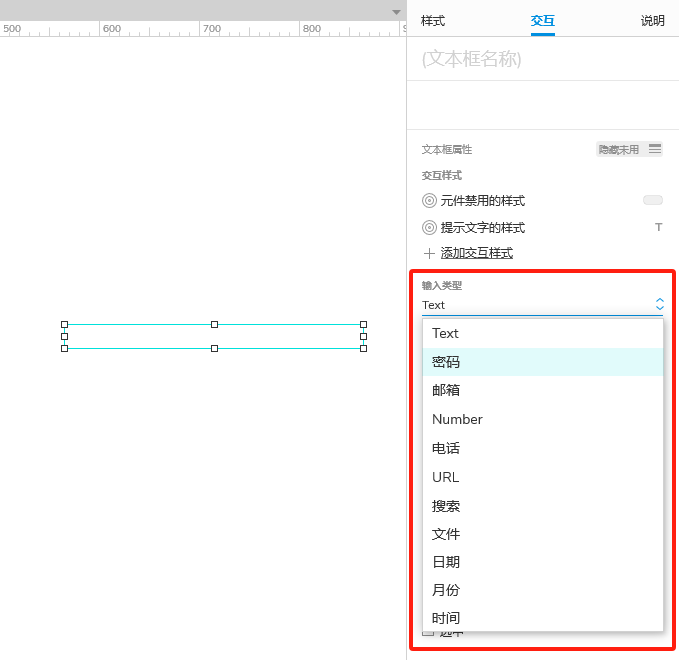This screenshot has height=660, width=679.
Task: Click the 元件禁用的样式 style entry
Action: point(483,201)
